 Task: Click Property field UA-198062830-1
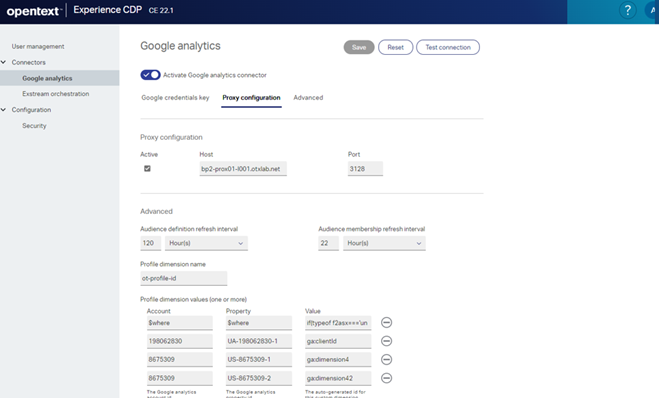pyautogui.click(x=258, y=341)
